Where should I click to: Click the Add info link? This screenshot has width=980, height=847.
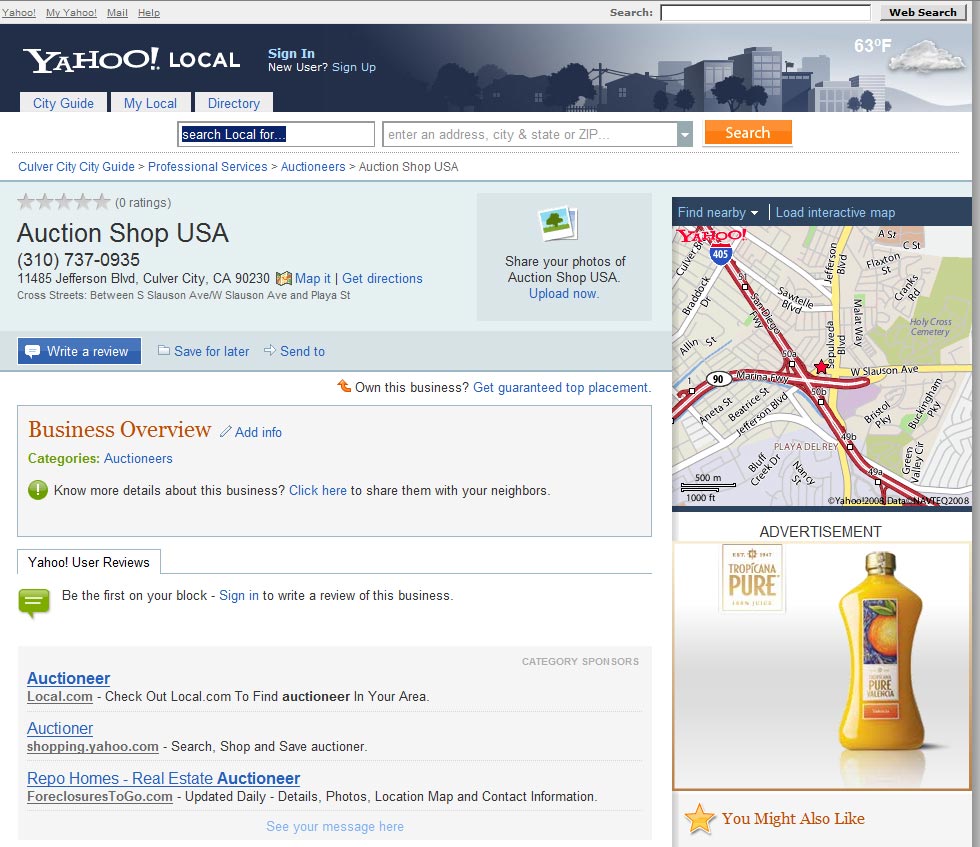point(258,432)
